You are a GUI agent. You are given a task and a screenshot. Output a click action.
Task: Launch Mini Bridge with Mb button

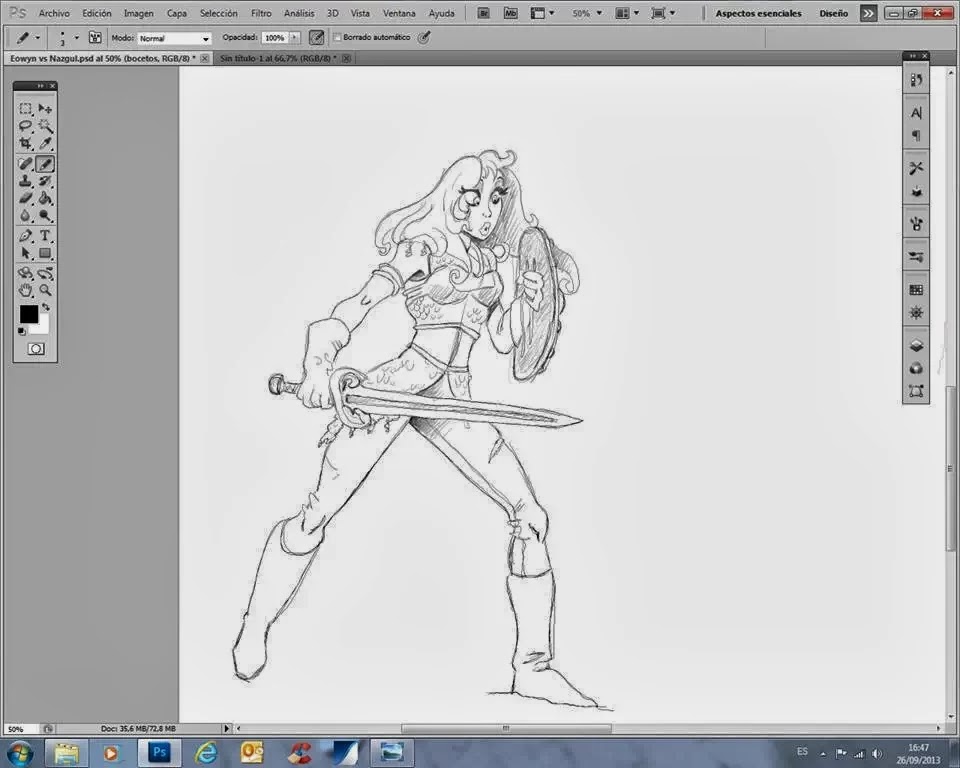pos(511,13)
